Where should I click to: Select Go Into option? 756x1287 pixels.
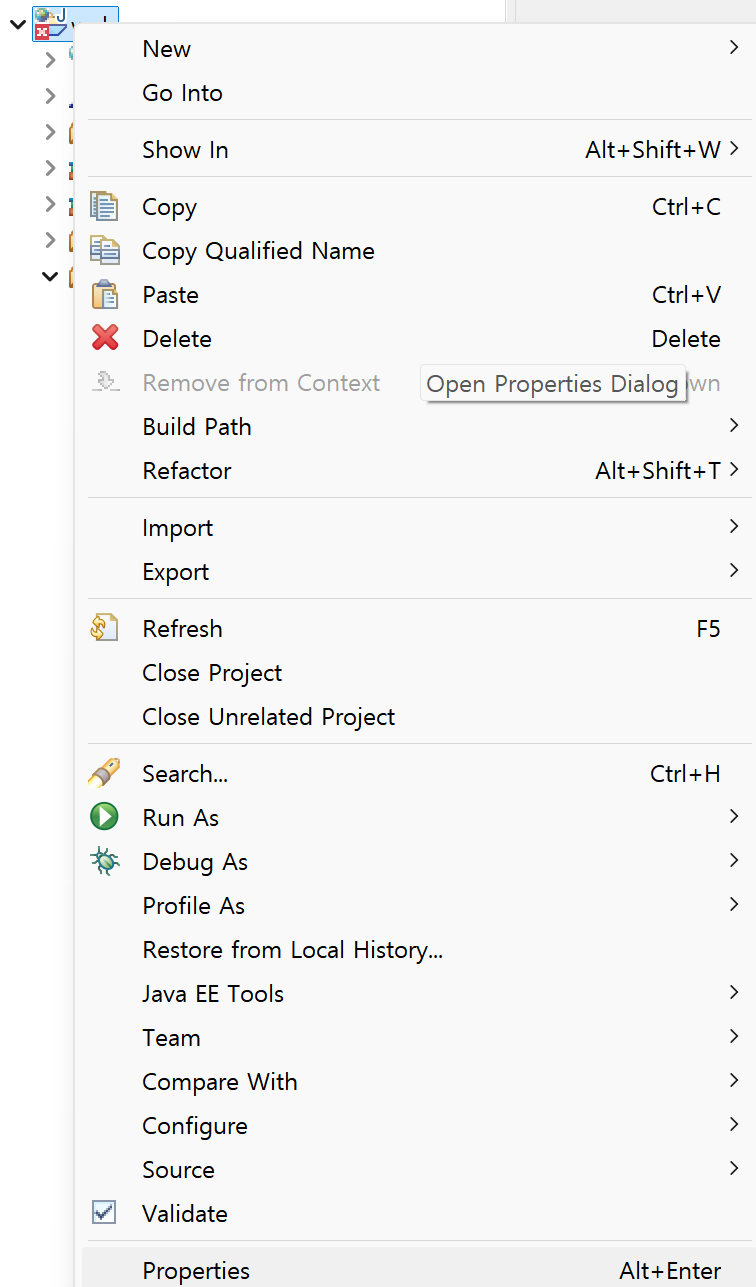[x=182, y=93]
